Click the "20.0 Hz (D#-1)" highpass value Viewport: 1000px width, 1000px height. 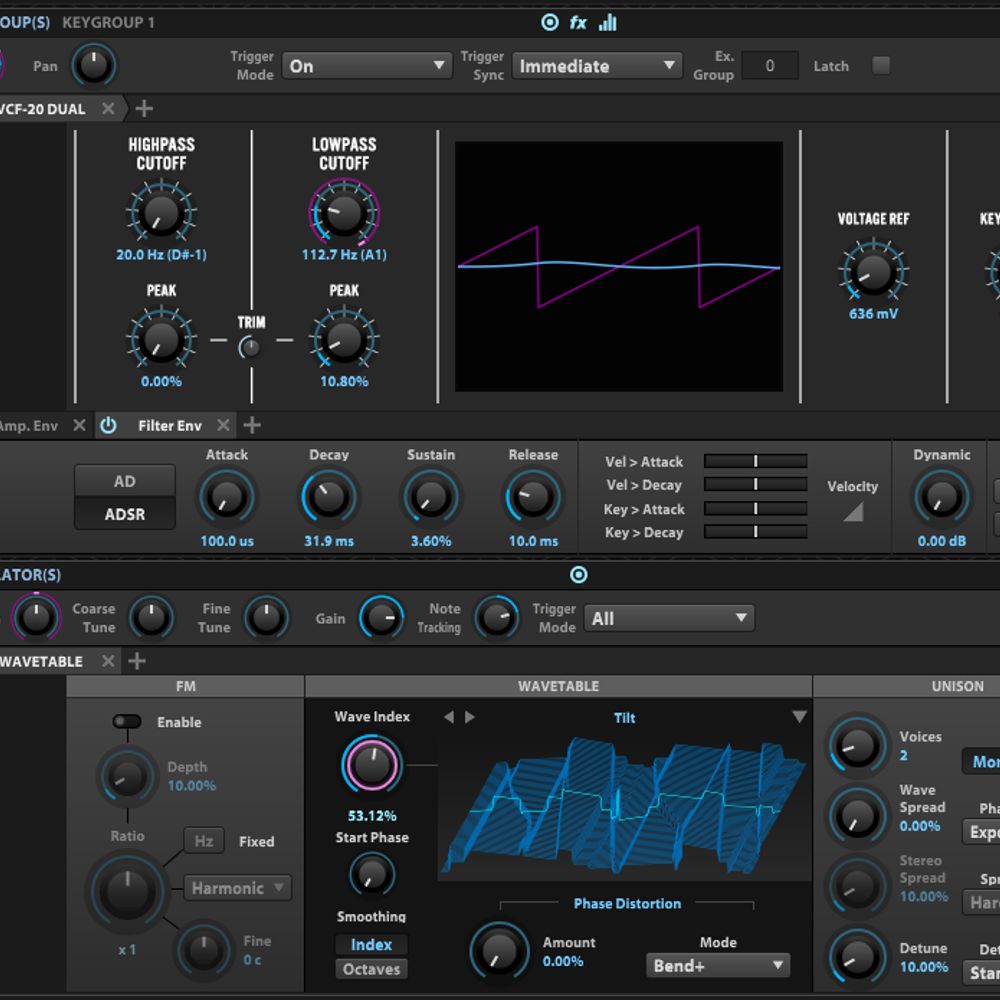161,254
